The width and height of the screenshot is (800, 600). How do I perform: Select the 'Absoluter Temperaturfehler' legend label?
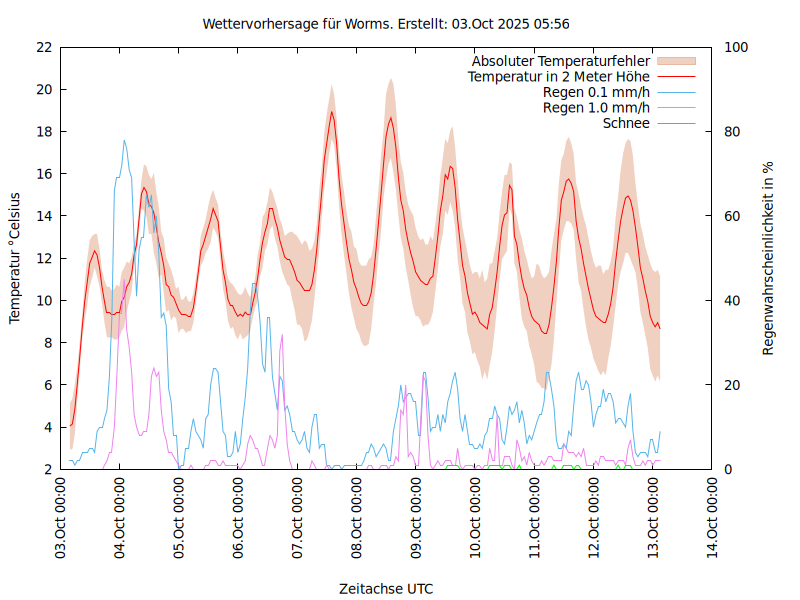561,61
